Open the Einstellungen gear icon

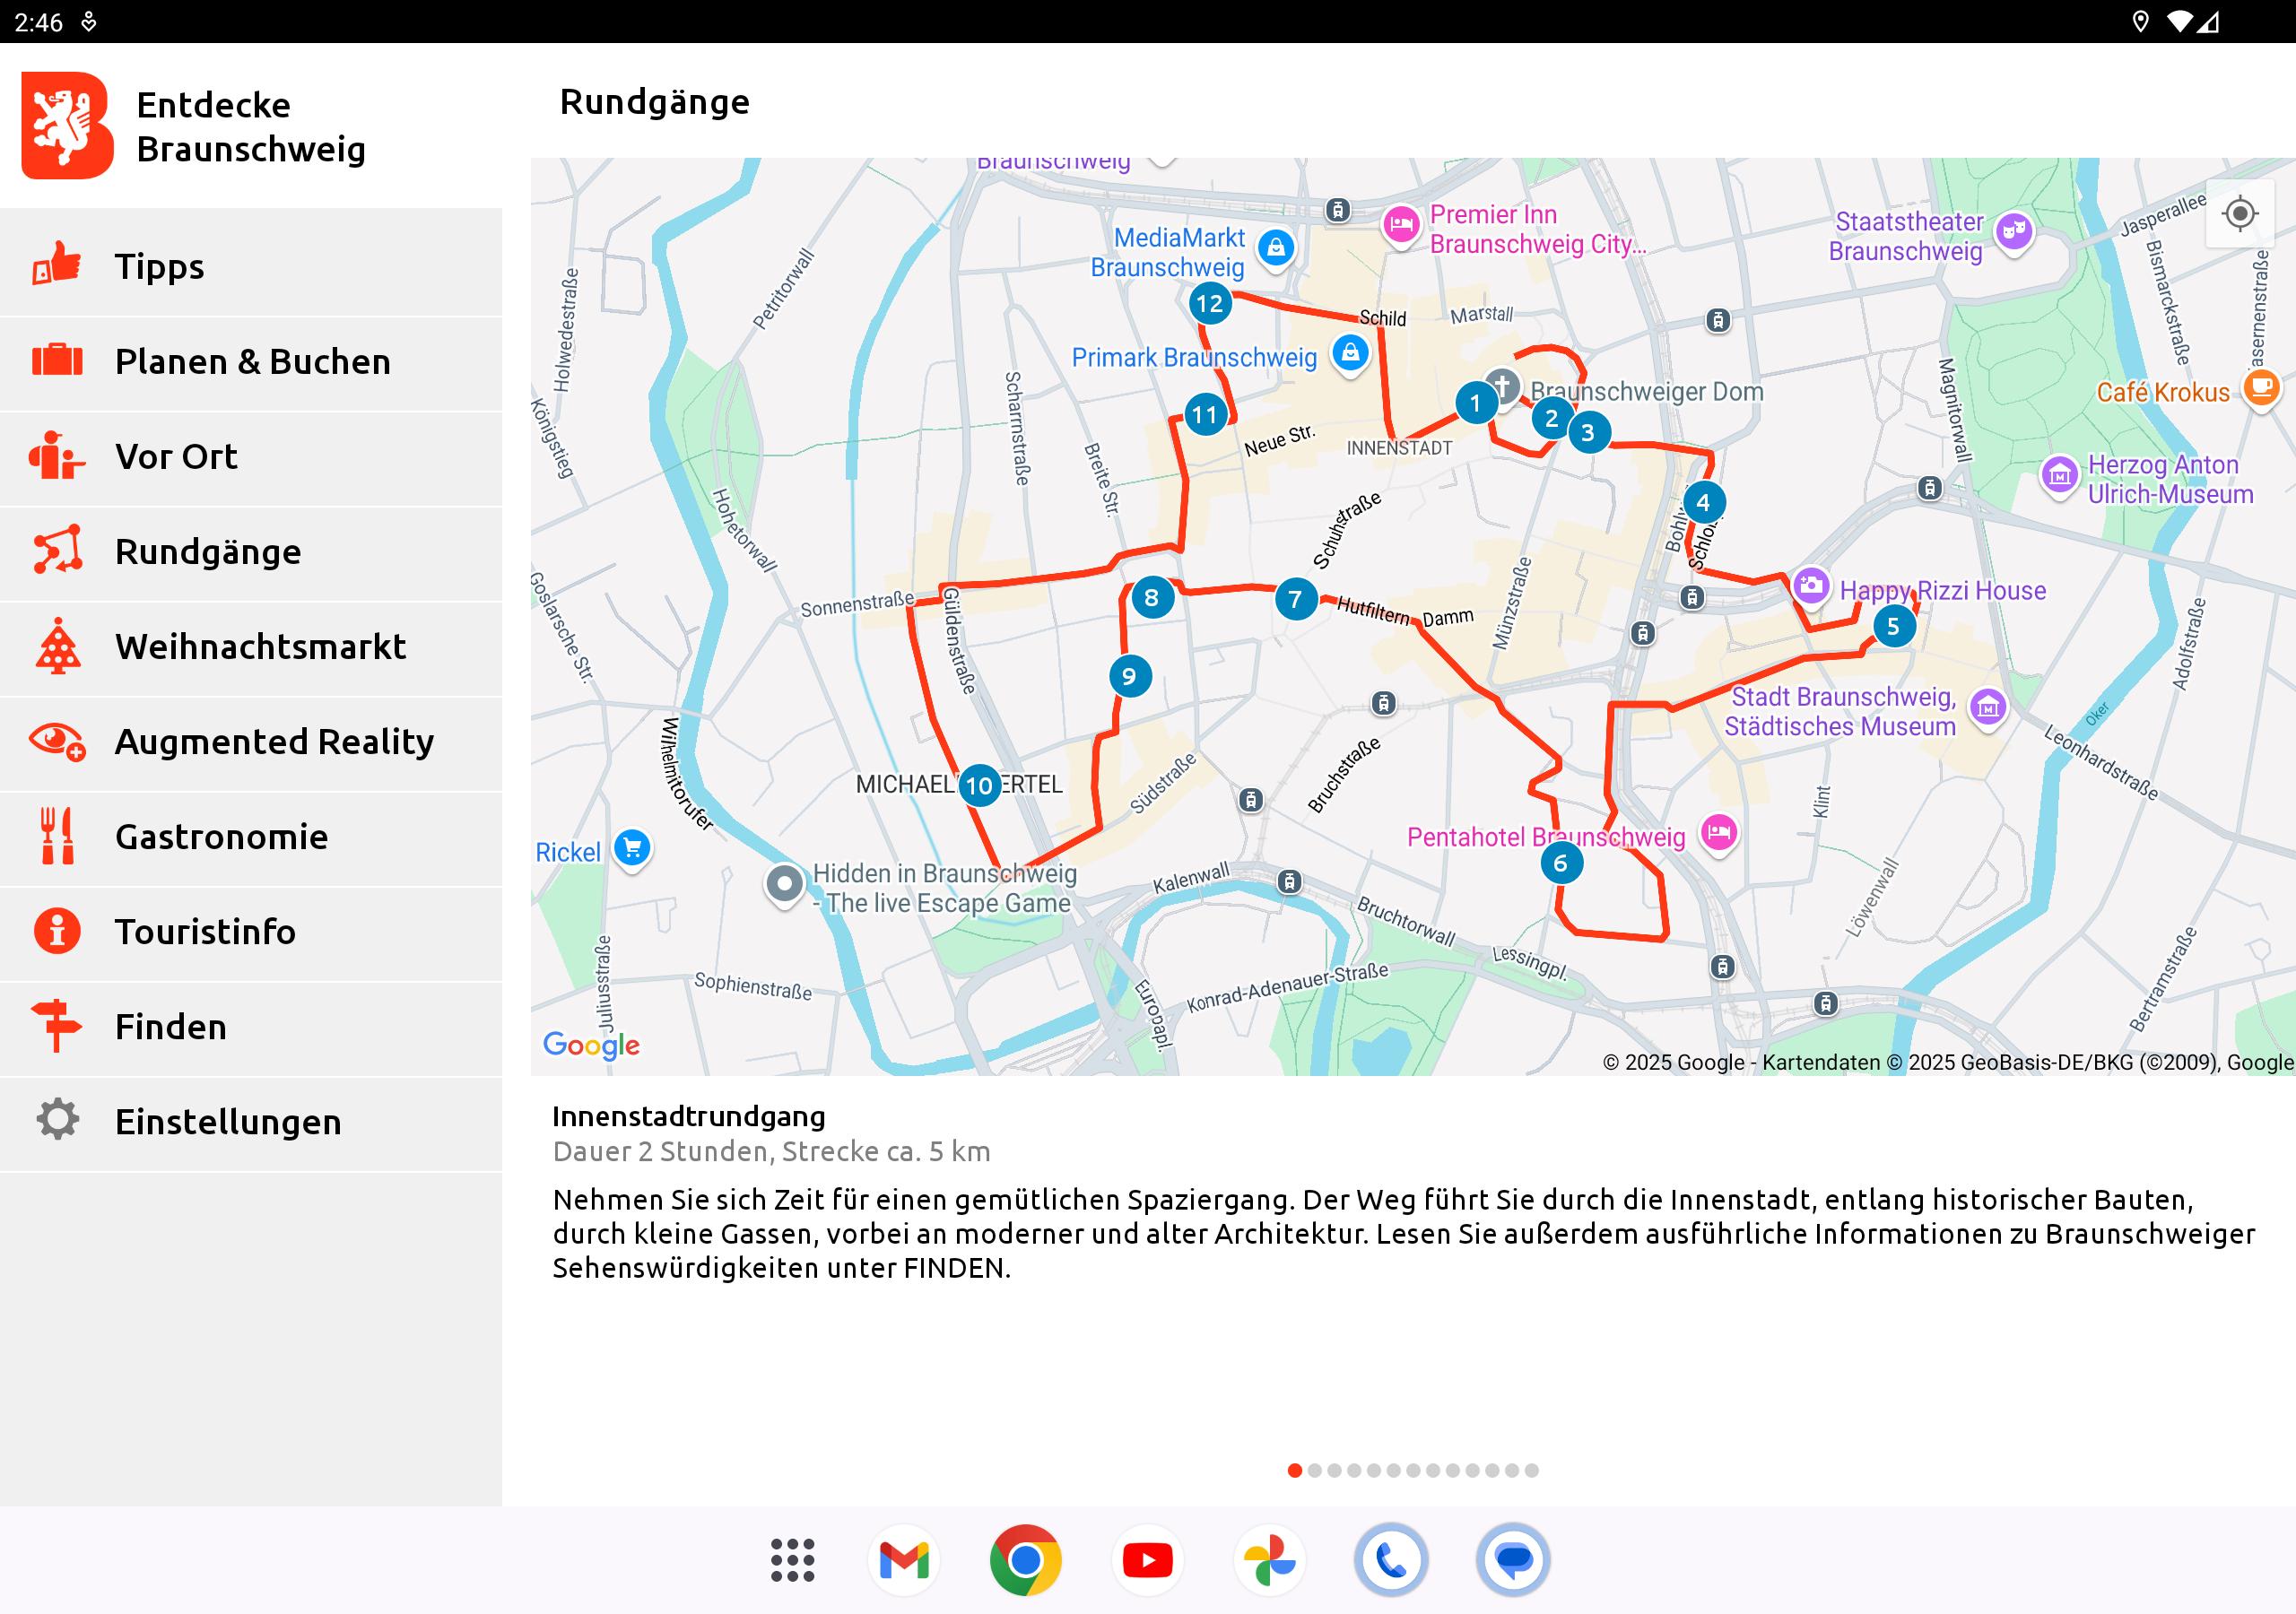click(x=57, y=1120)
